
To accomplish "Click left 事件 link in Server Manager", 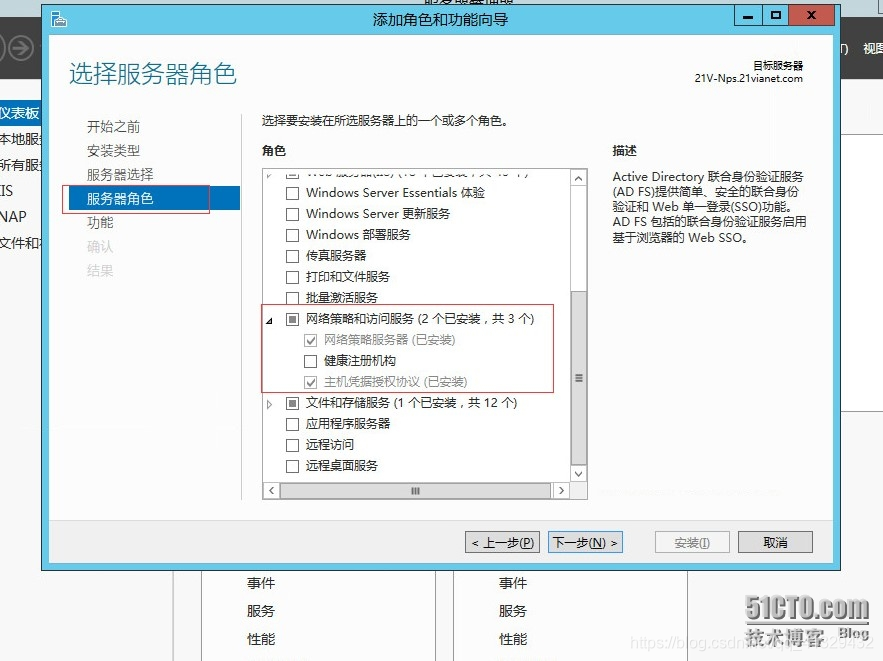I will click(x=261, y=583).
